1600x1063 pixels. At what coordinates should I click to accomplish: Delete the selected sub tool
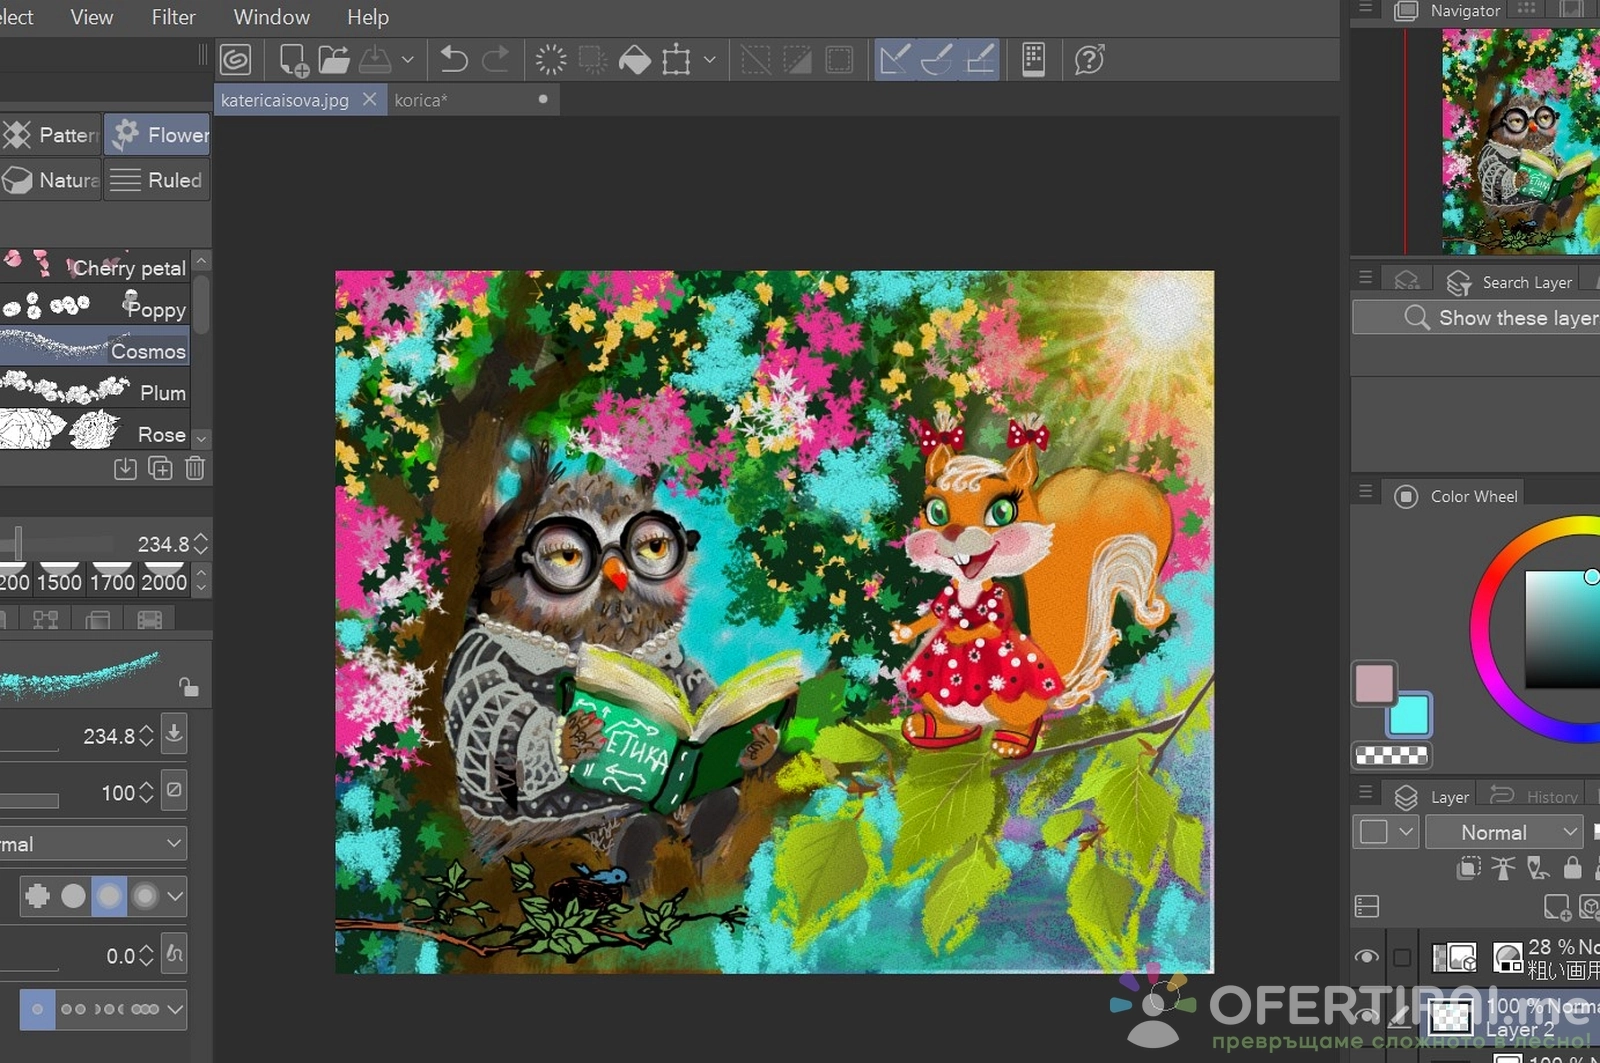pyautogui.click(x=195, y=468)
